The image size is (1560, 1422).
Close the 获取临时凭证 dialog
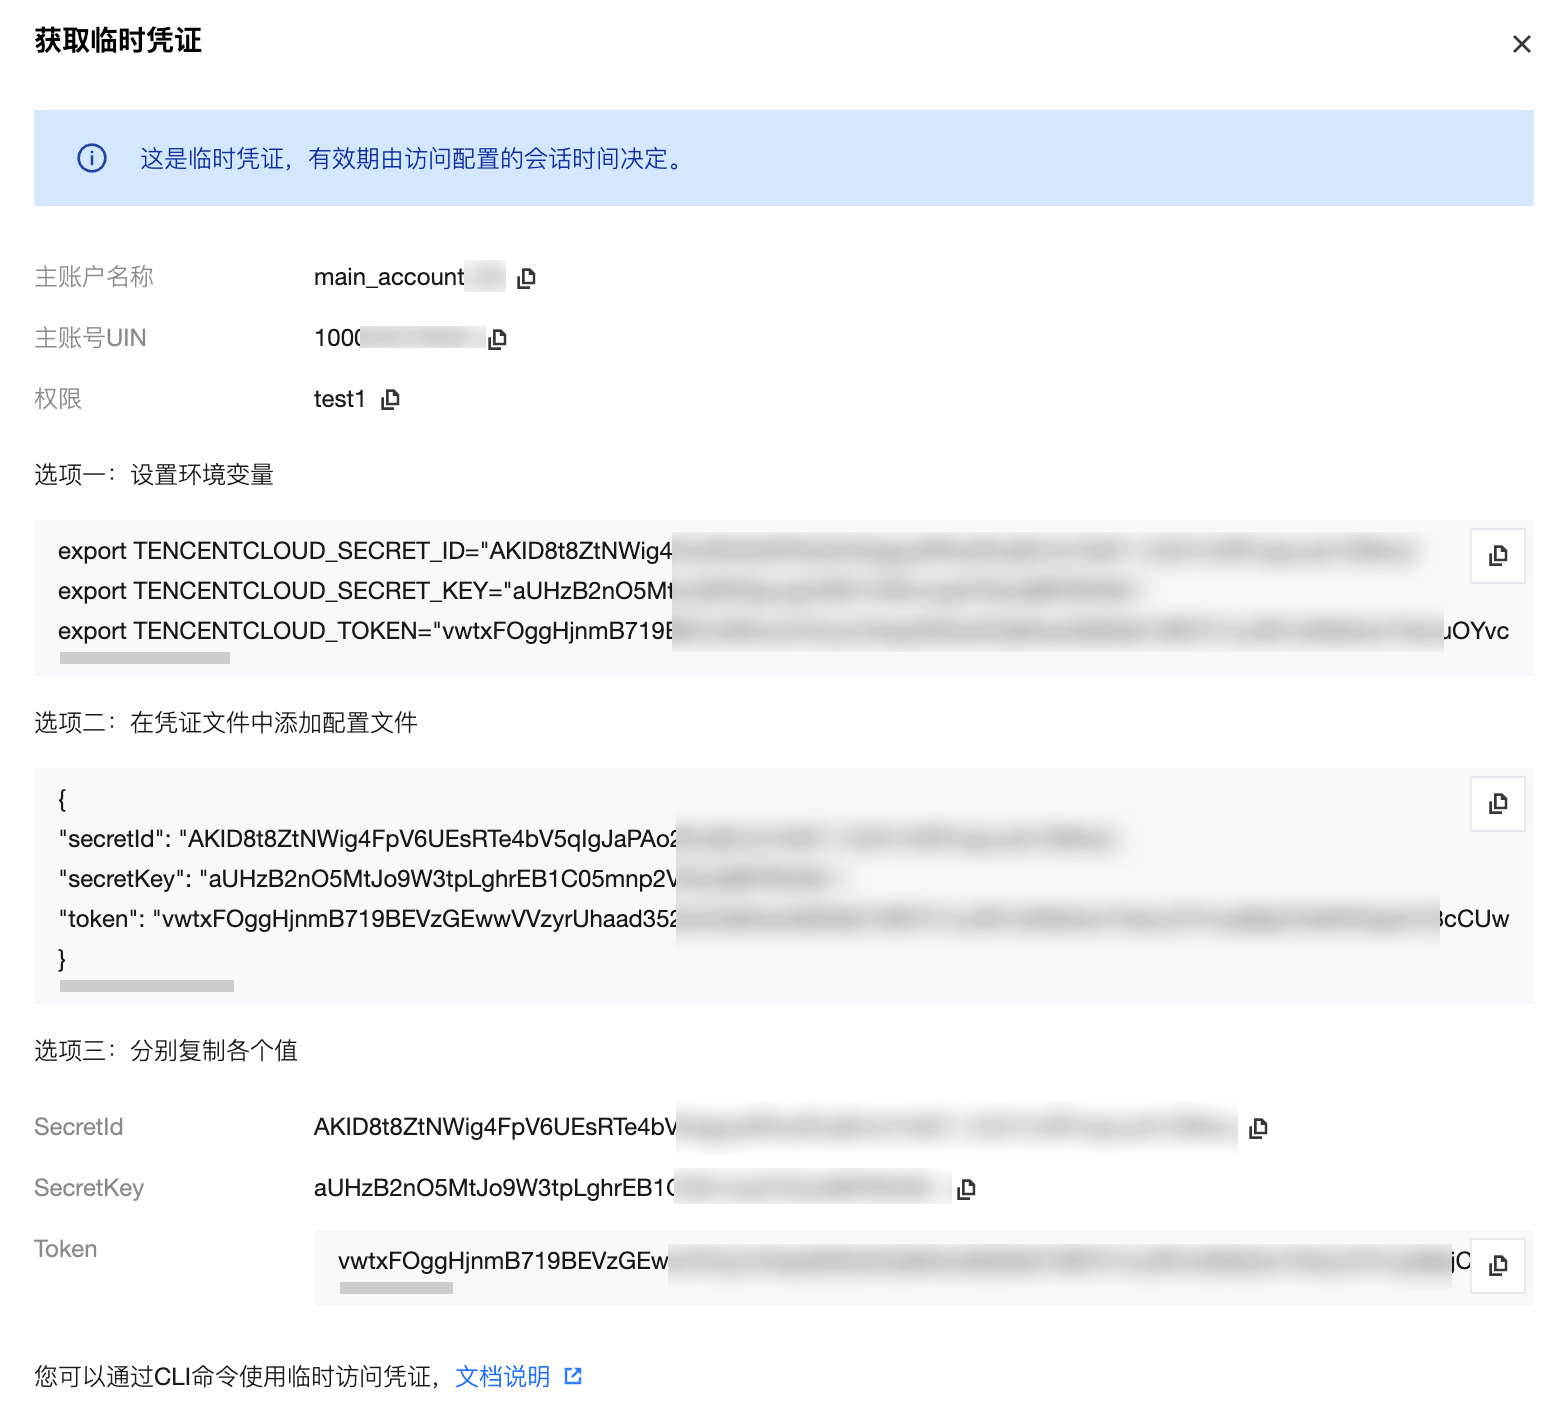tap(1521, 44)
